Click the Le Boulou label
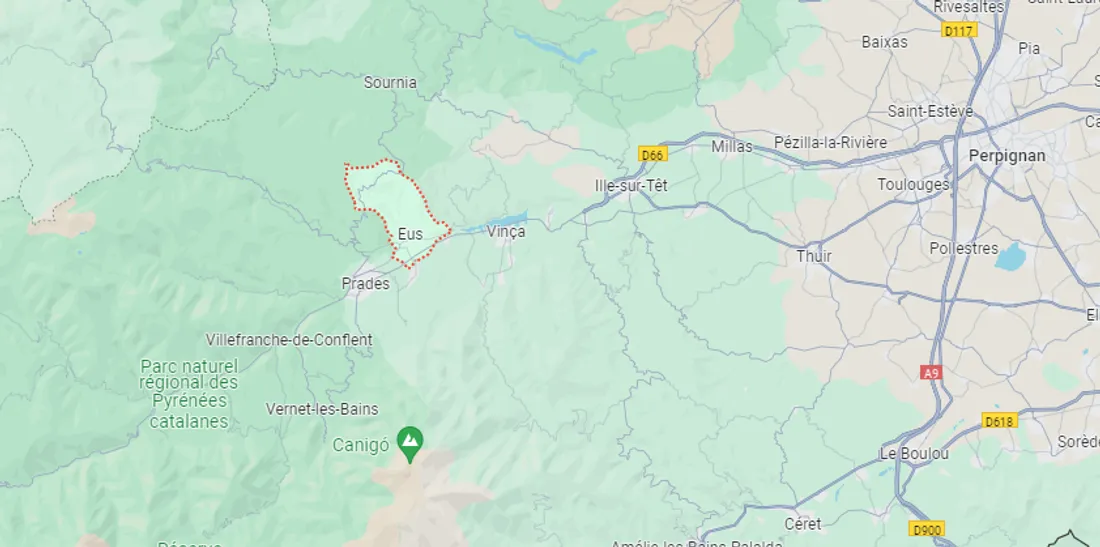Viewport: 1100px width, 547px height. point(914,454)
